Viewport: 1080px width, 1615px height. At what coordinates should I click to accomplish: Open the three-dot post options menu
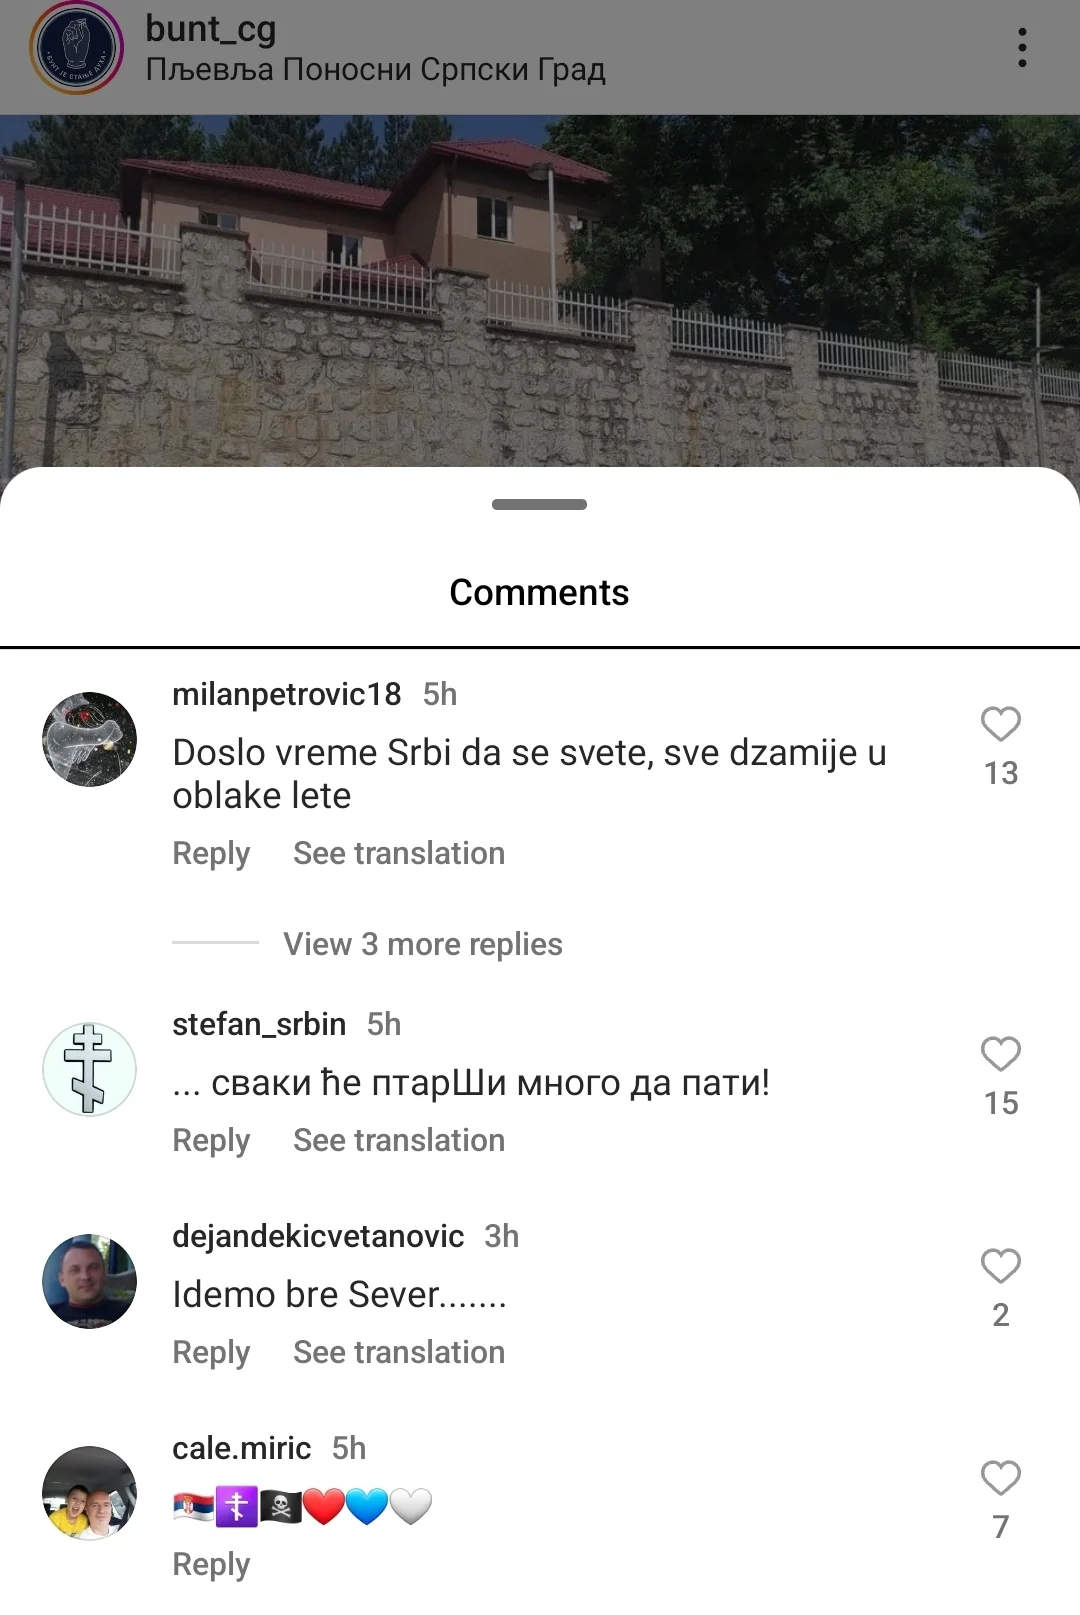pos(1021,48)
